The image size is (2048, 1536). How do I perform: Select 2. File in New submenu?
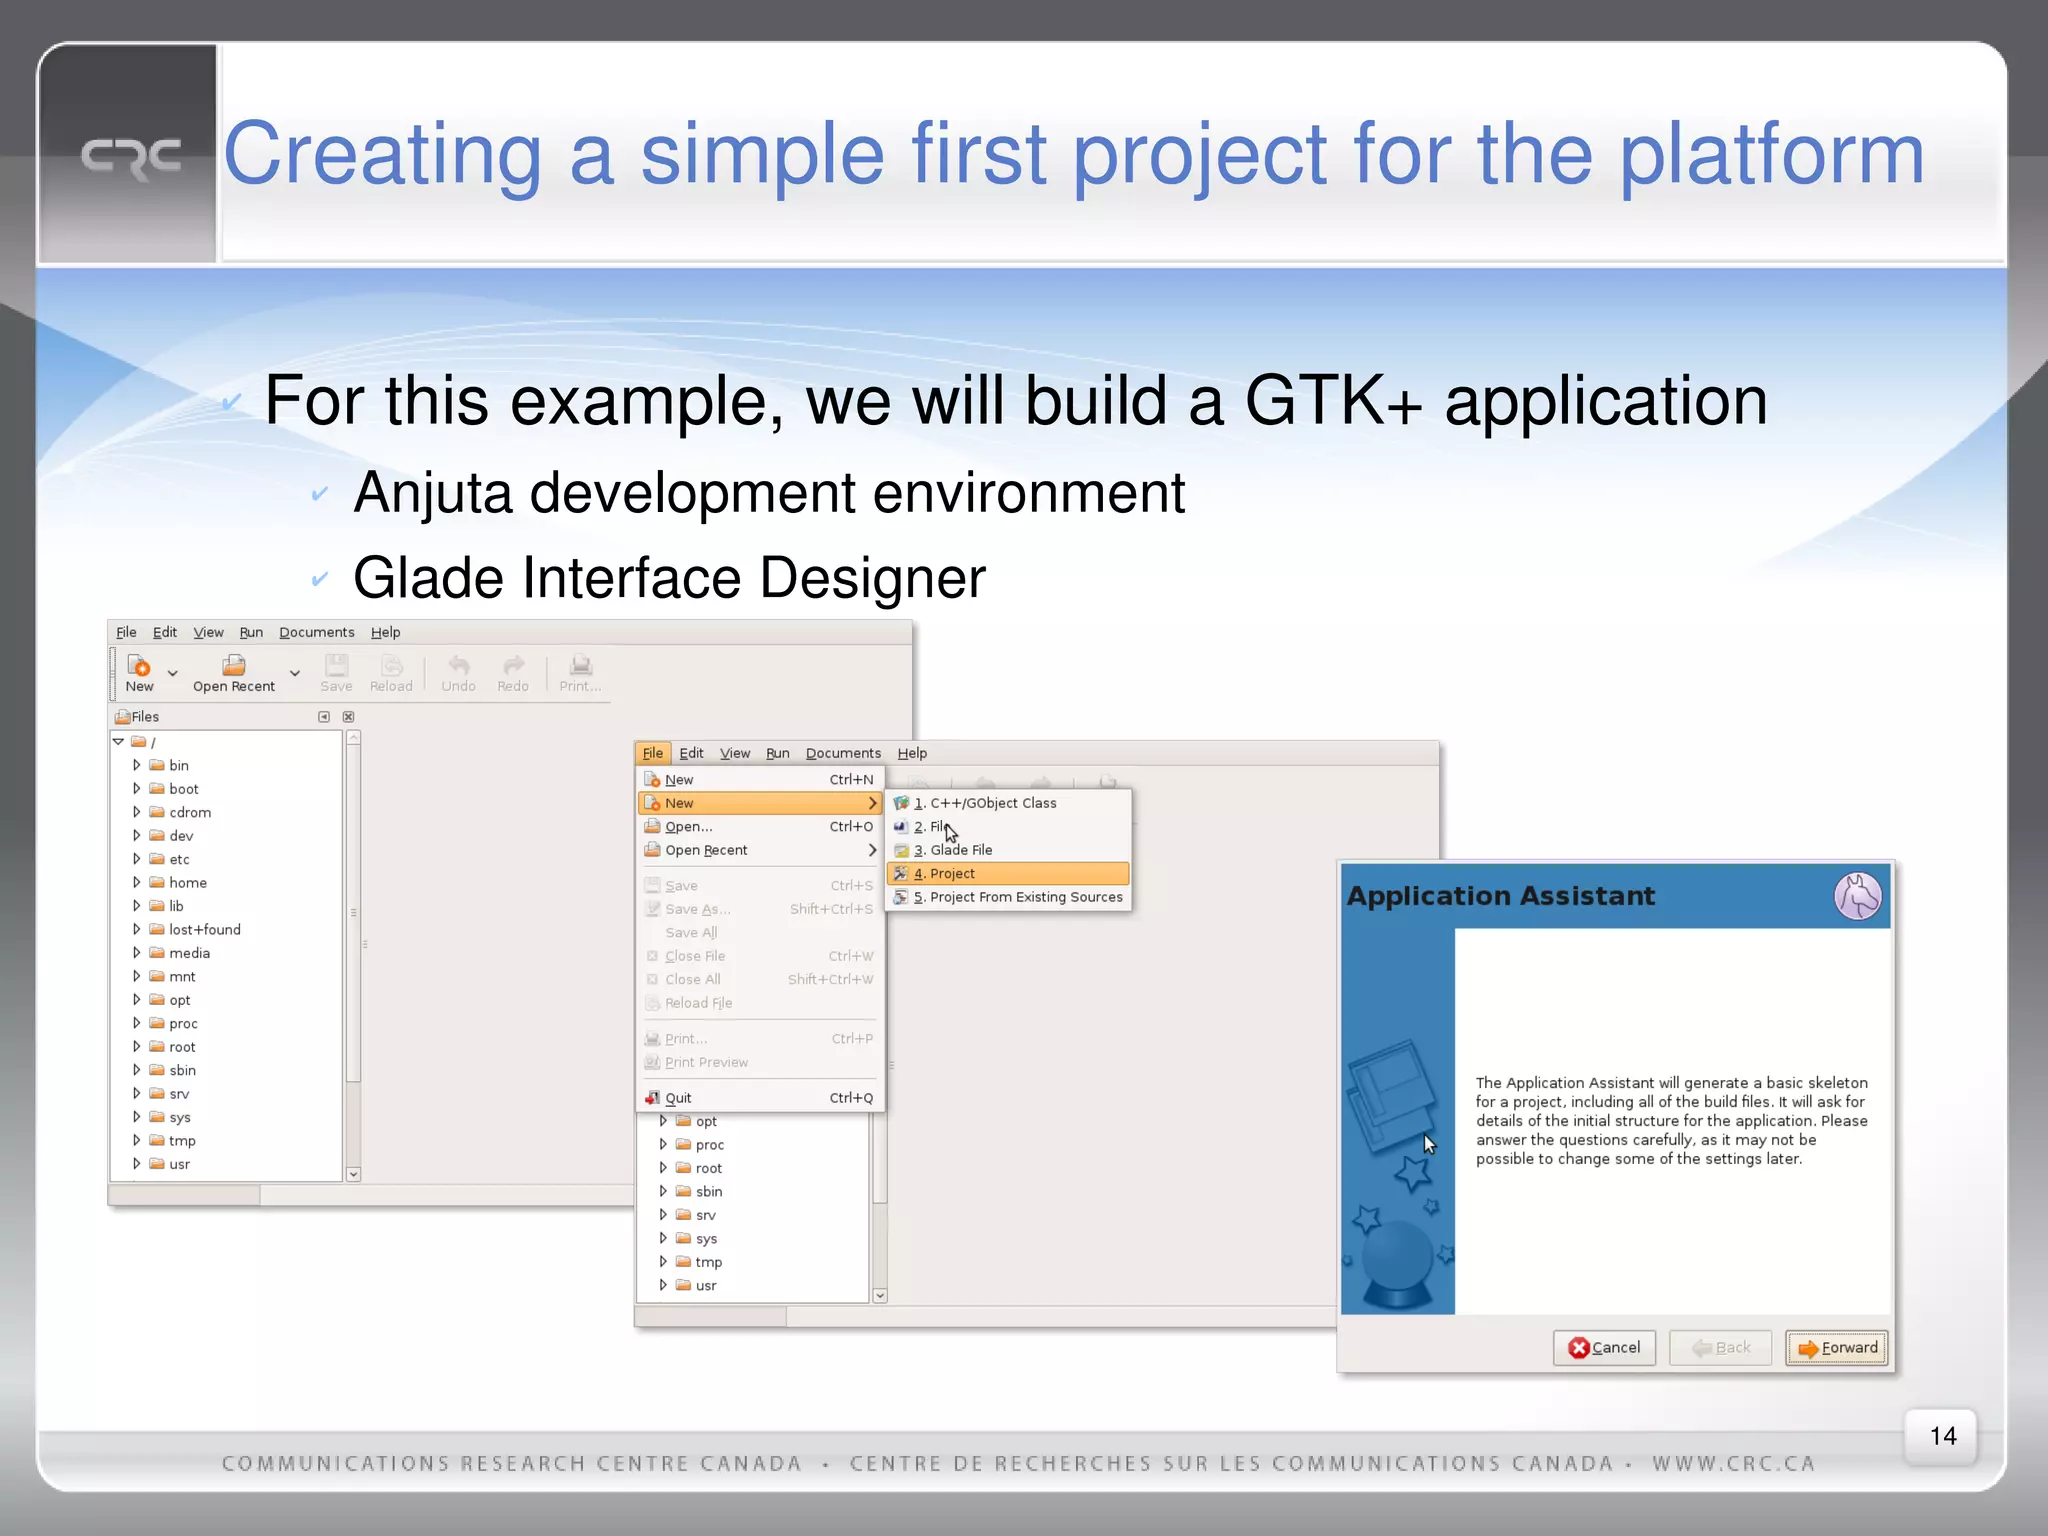point(1010,826)
